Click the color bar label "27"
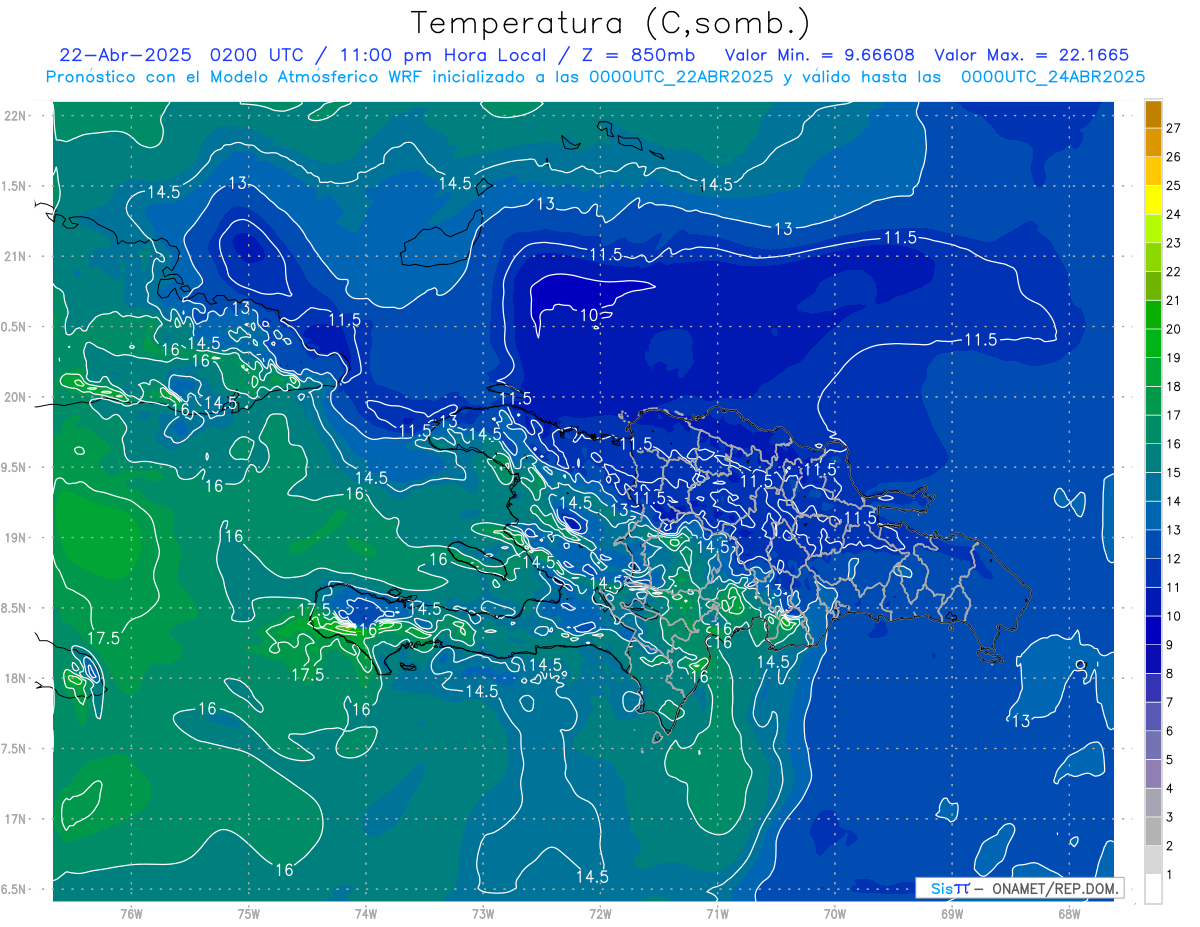This screenshot has height=927, width=1200. [1173, 128]
